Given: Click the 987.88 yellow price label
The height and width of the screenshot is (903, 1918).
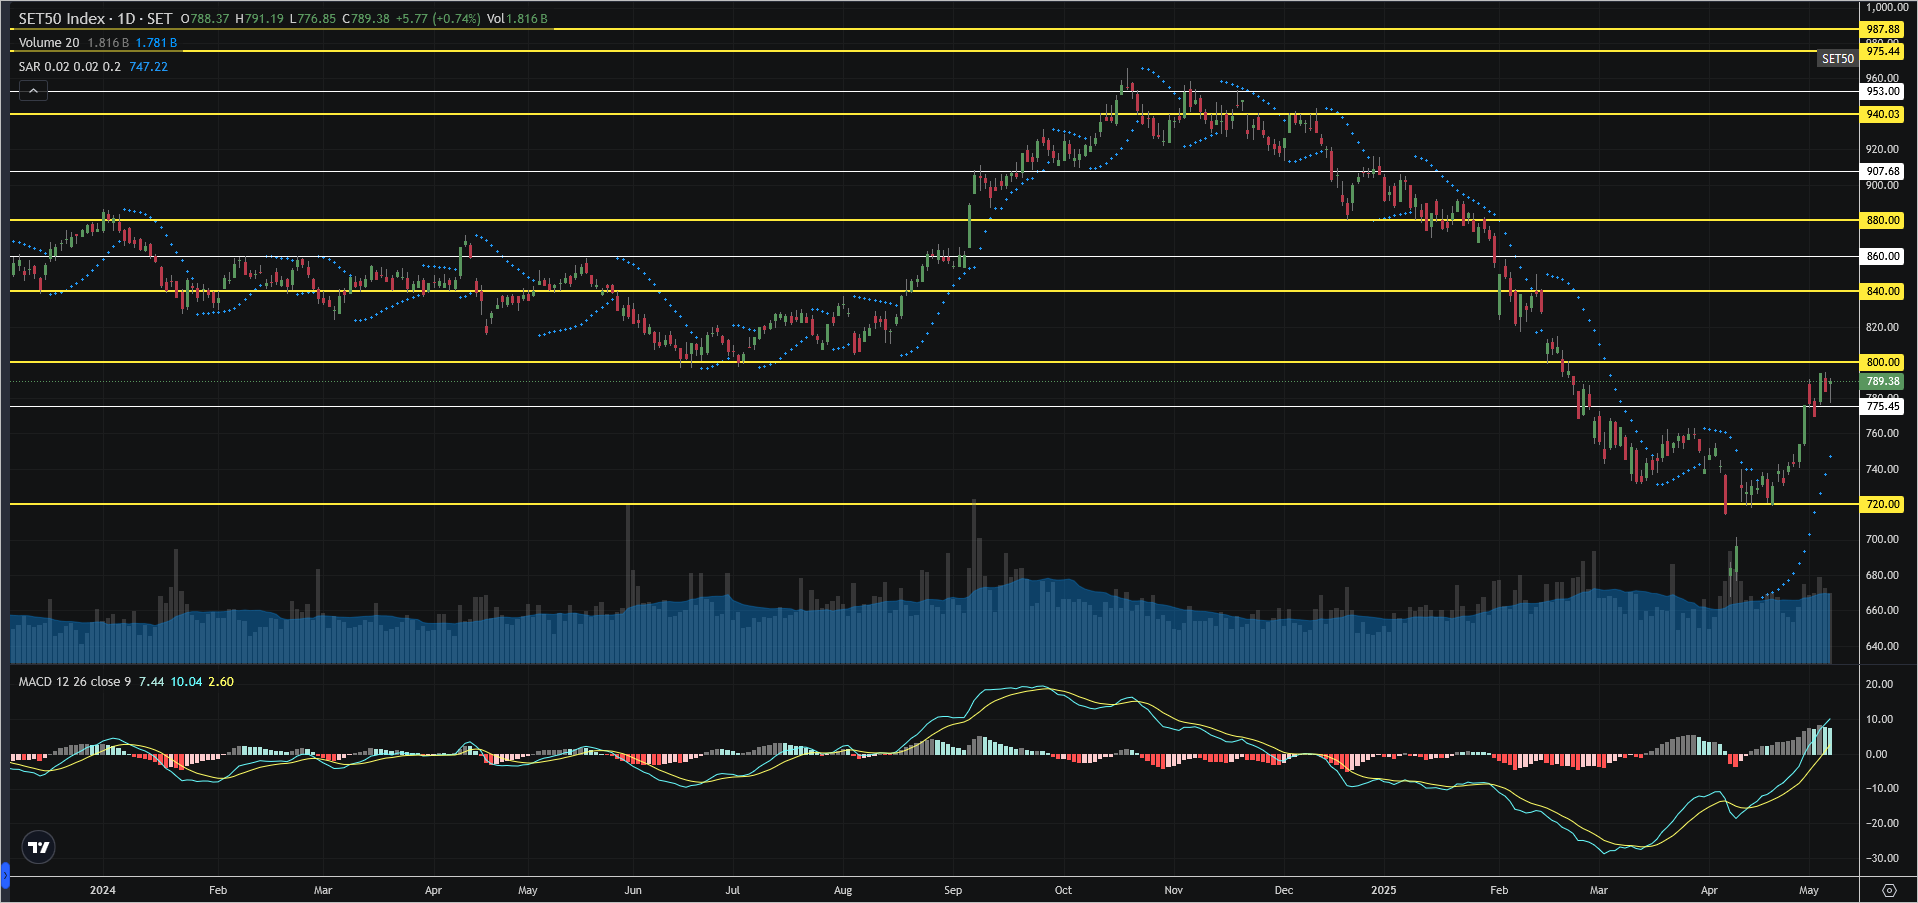Looking at the screenshot, I should 1883,29.
